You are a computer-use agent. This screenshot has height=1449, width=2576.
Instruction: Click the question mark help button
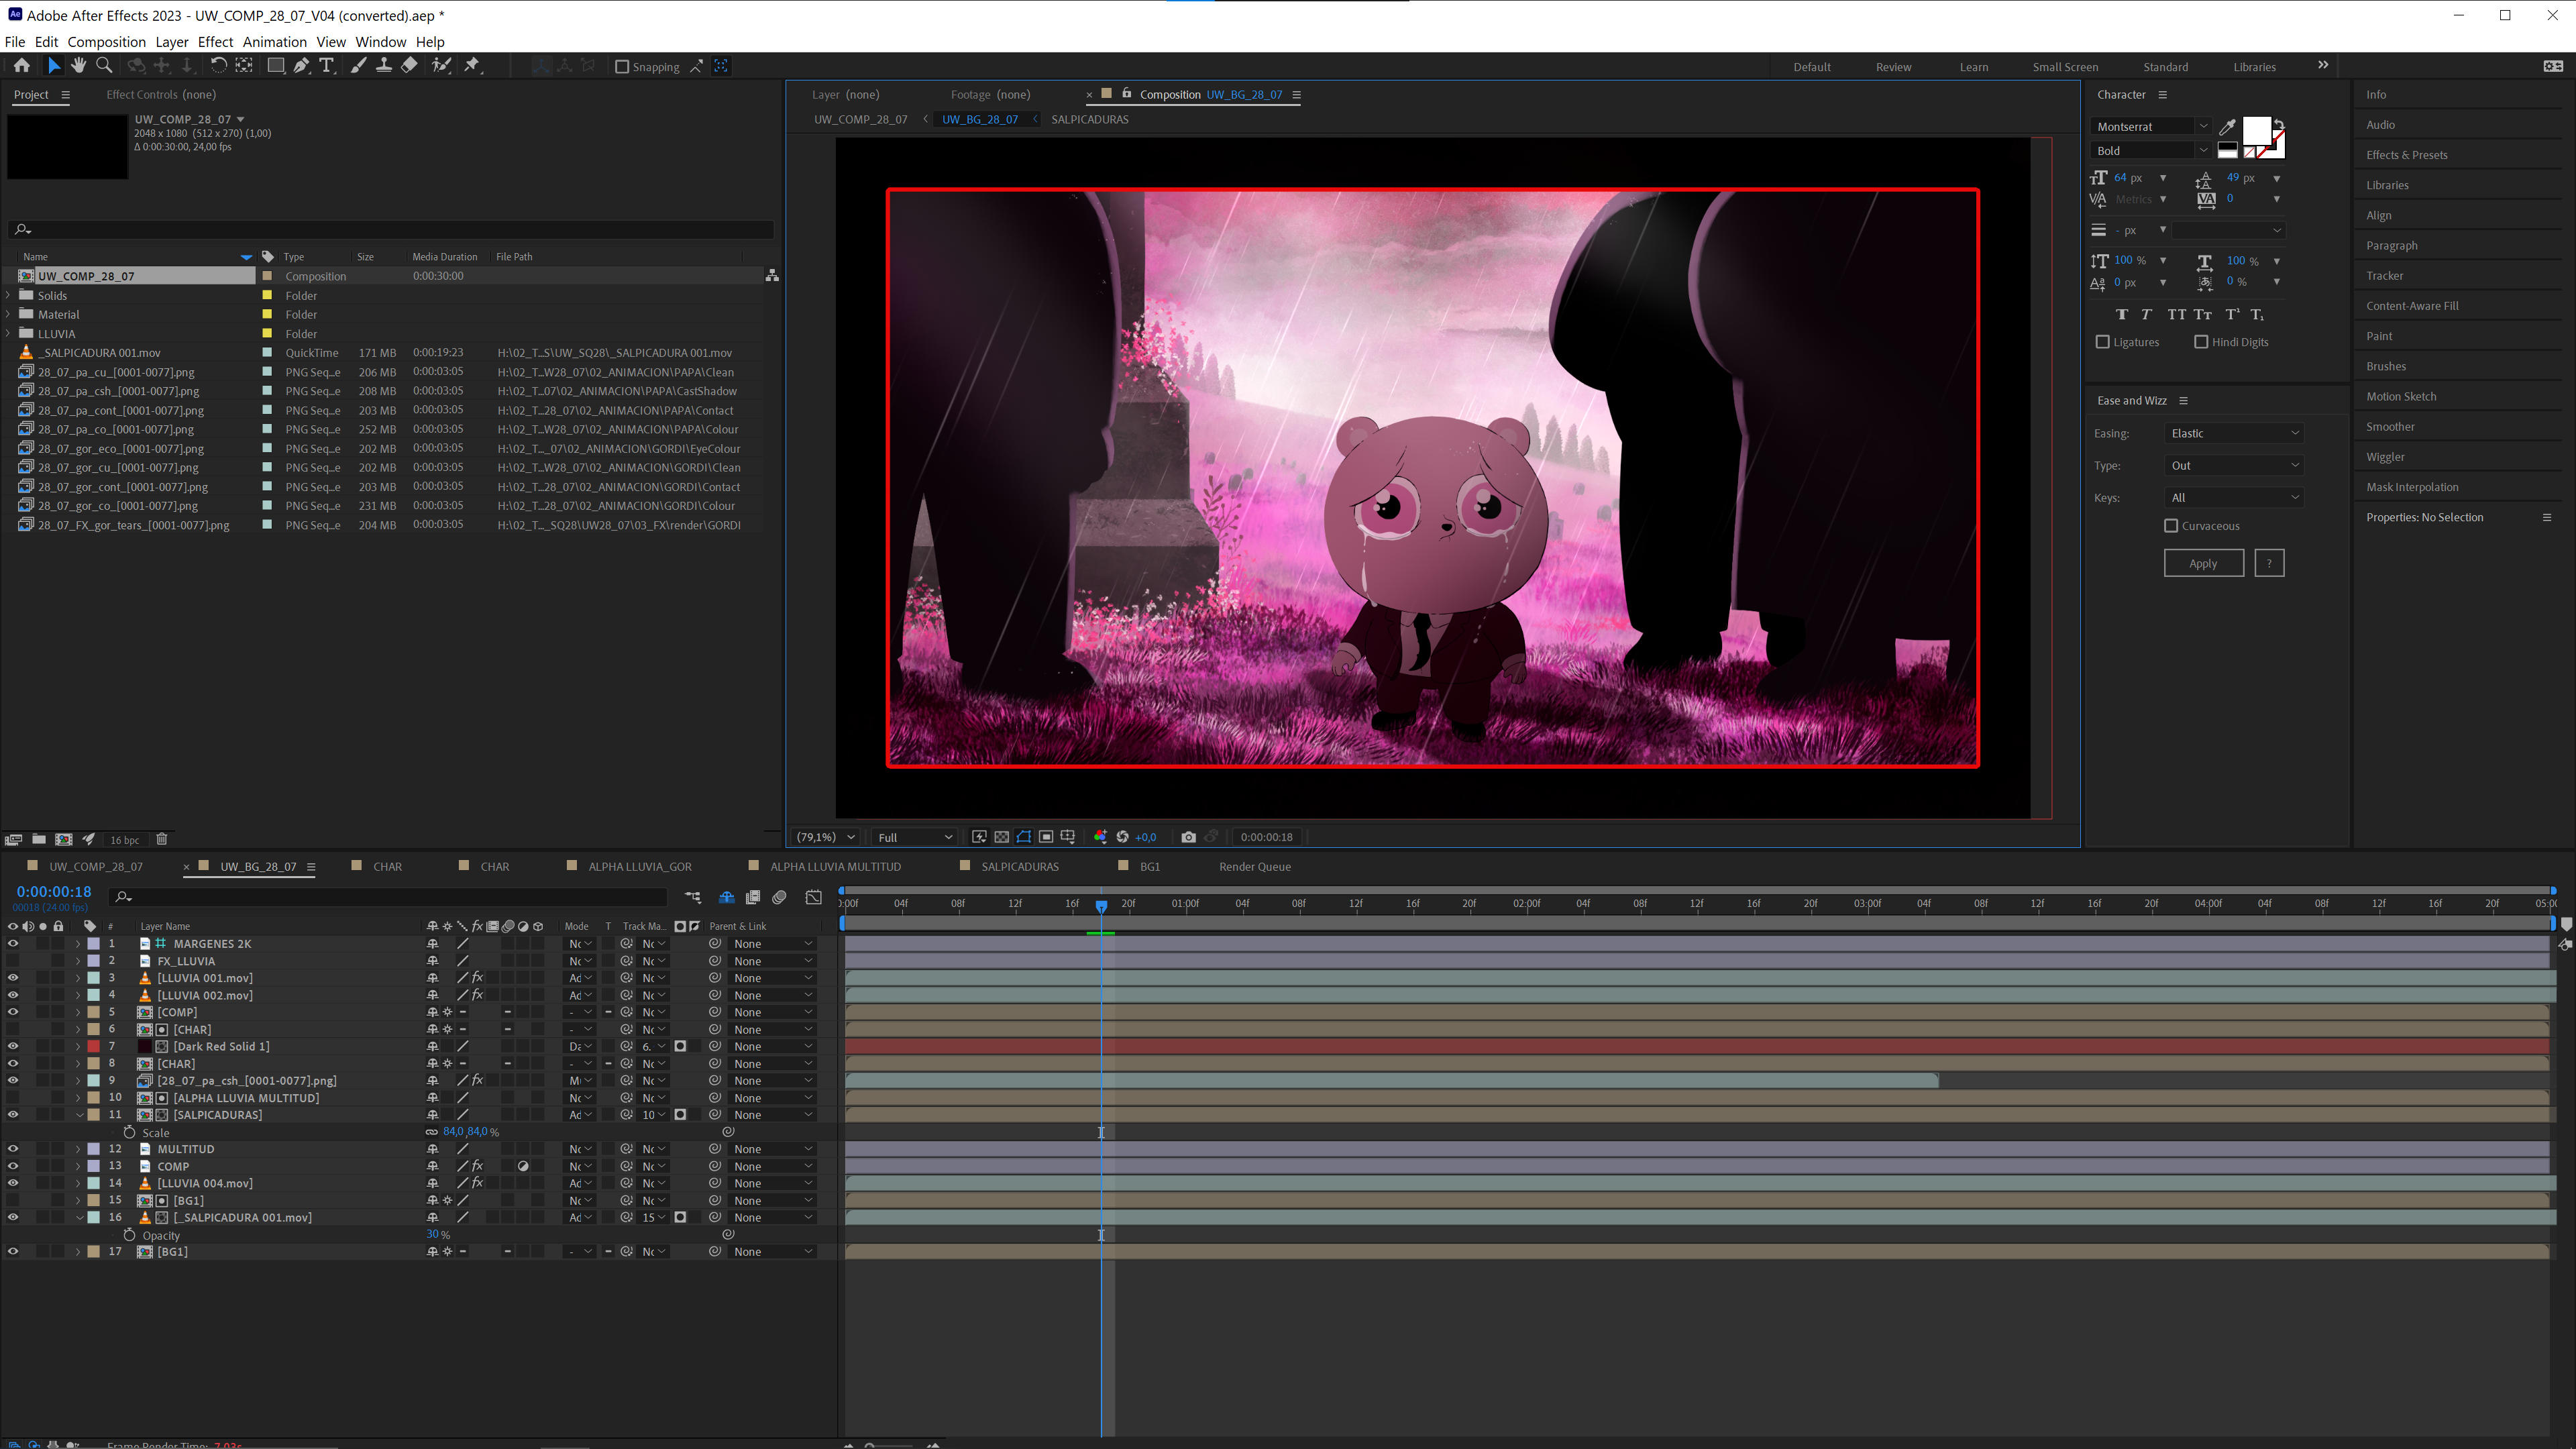2269,563
